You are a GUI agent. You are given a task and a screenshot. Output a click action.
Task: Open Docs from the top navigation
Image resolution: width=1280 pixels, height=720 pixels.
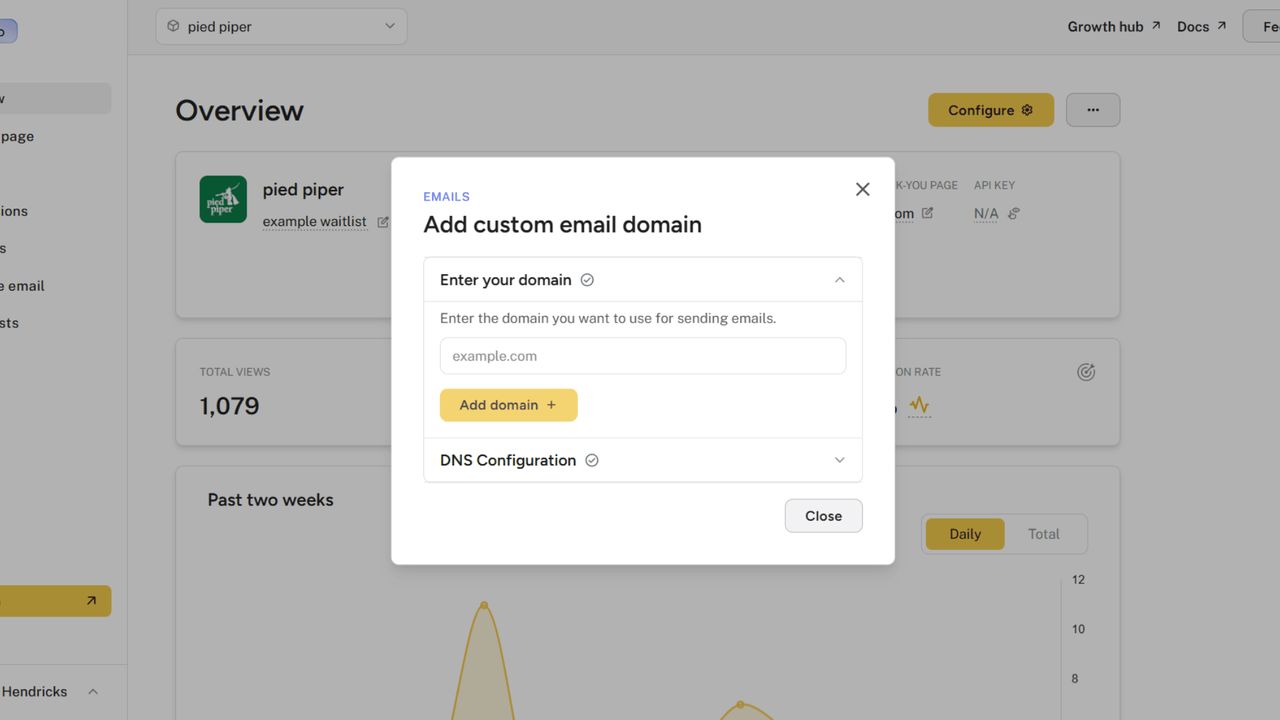(x=1193, y=26)
